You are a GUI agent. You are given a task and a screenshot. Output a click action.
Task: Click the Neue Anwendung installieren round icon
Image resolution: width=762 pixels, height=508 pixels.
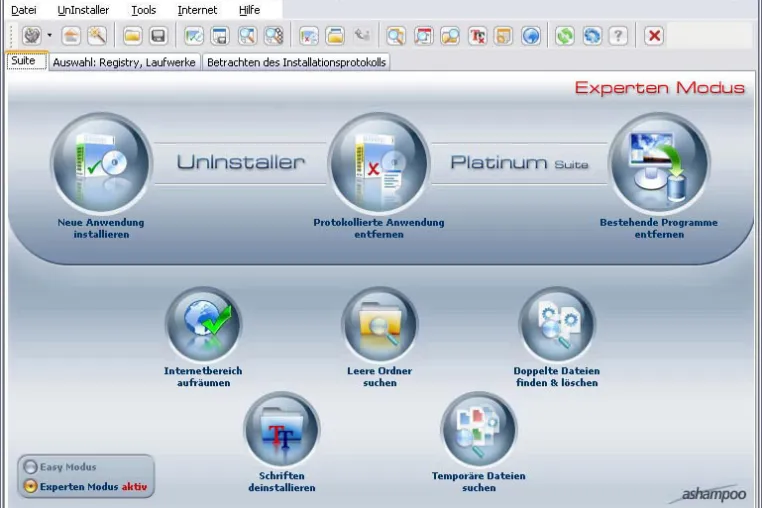101,163
